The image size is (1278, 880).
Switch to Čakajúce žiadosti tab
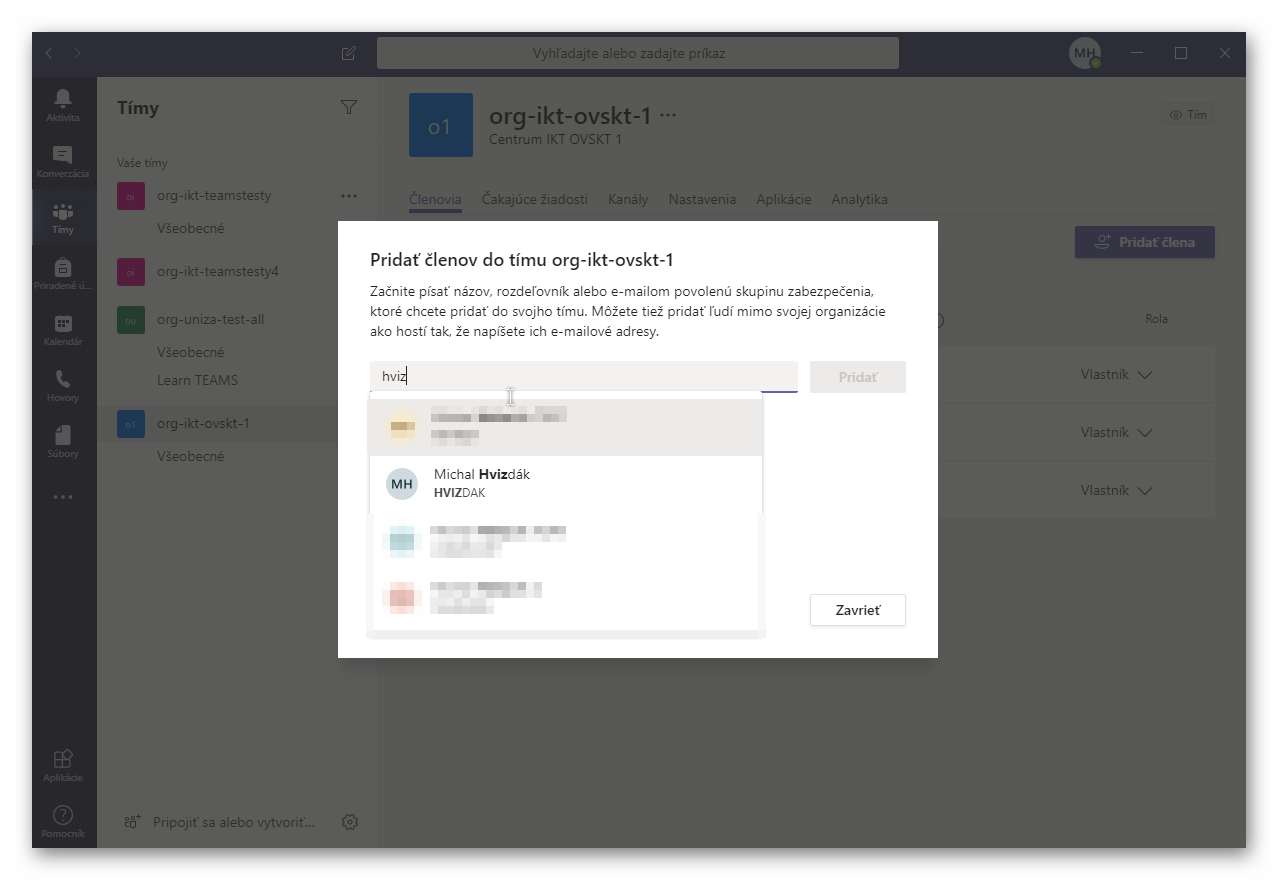tap(535, 199)
